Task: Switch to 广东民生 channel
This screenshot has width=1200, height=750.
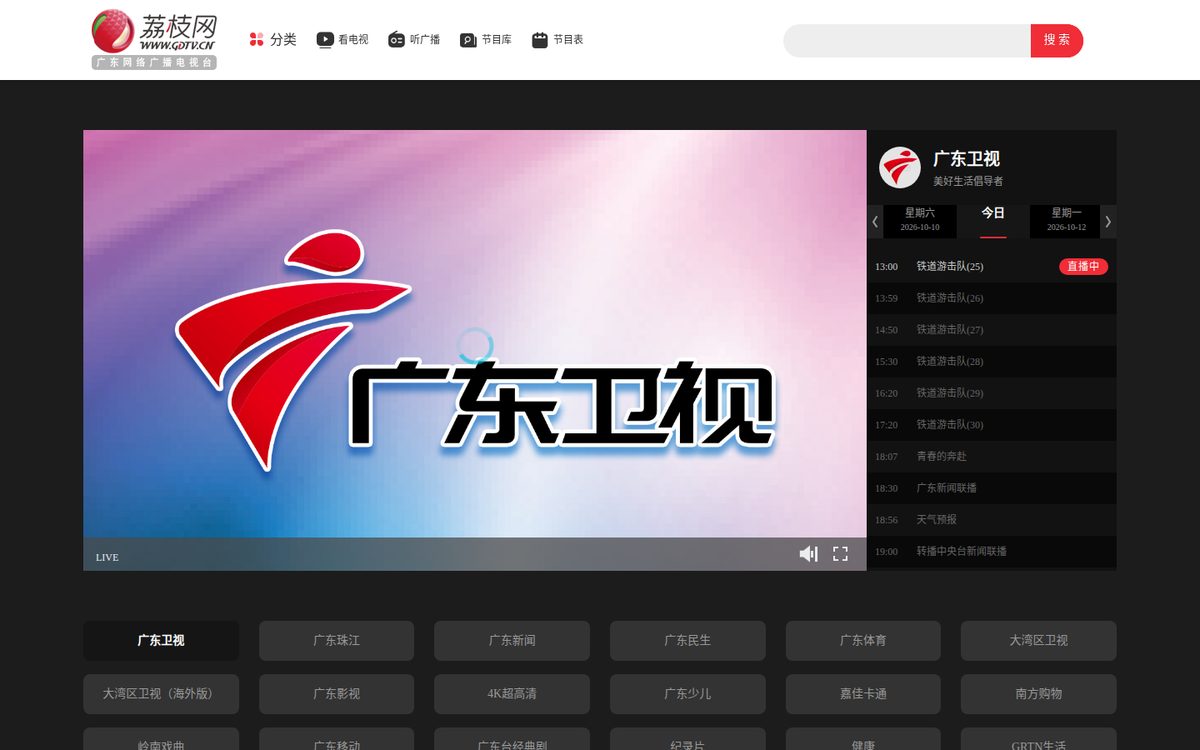Action: click(x=688, y=640)
